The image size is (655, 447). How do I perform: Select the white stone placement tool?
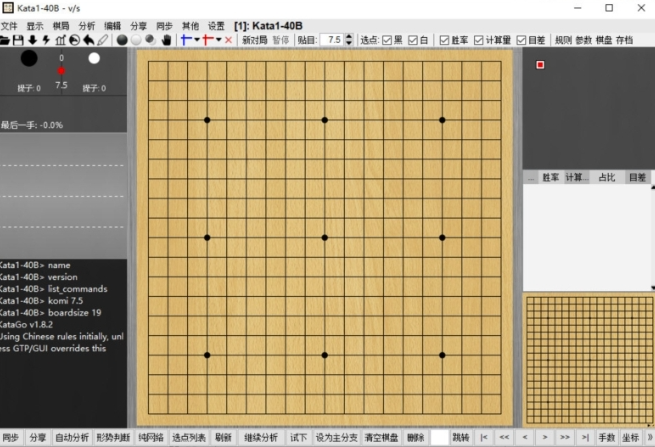coord(136,40)
